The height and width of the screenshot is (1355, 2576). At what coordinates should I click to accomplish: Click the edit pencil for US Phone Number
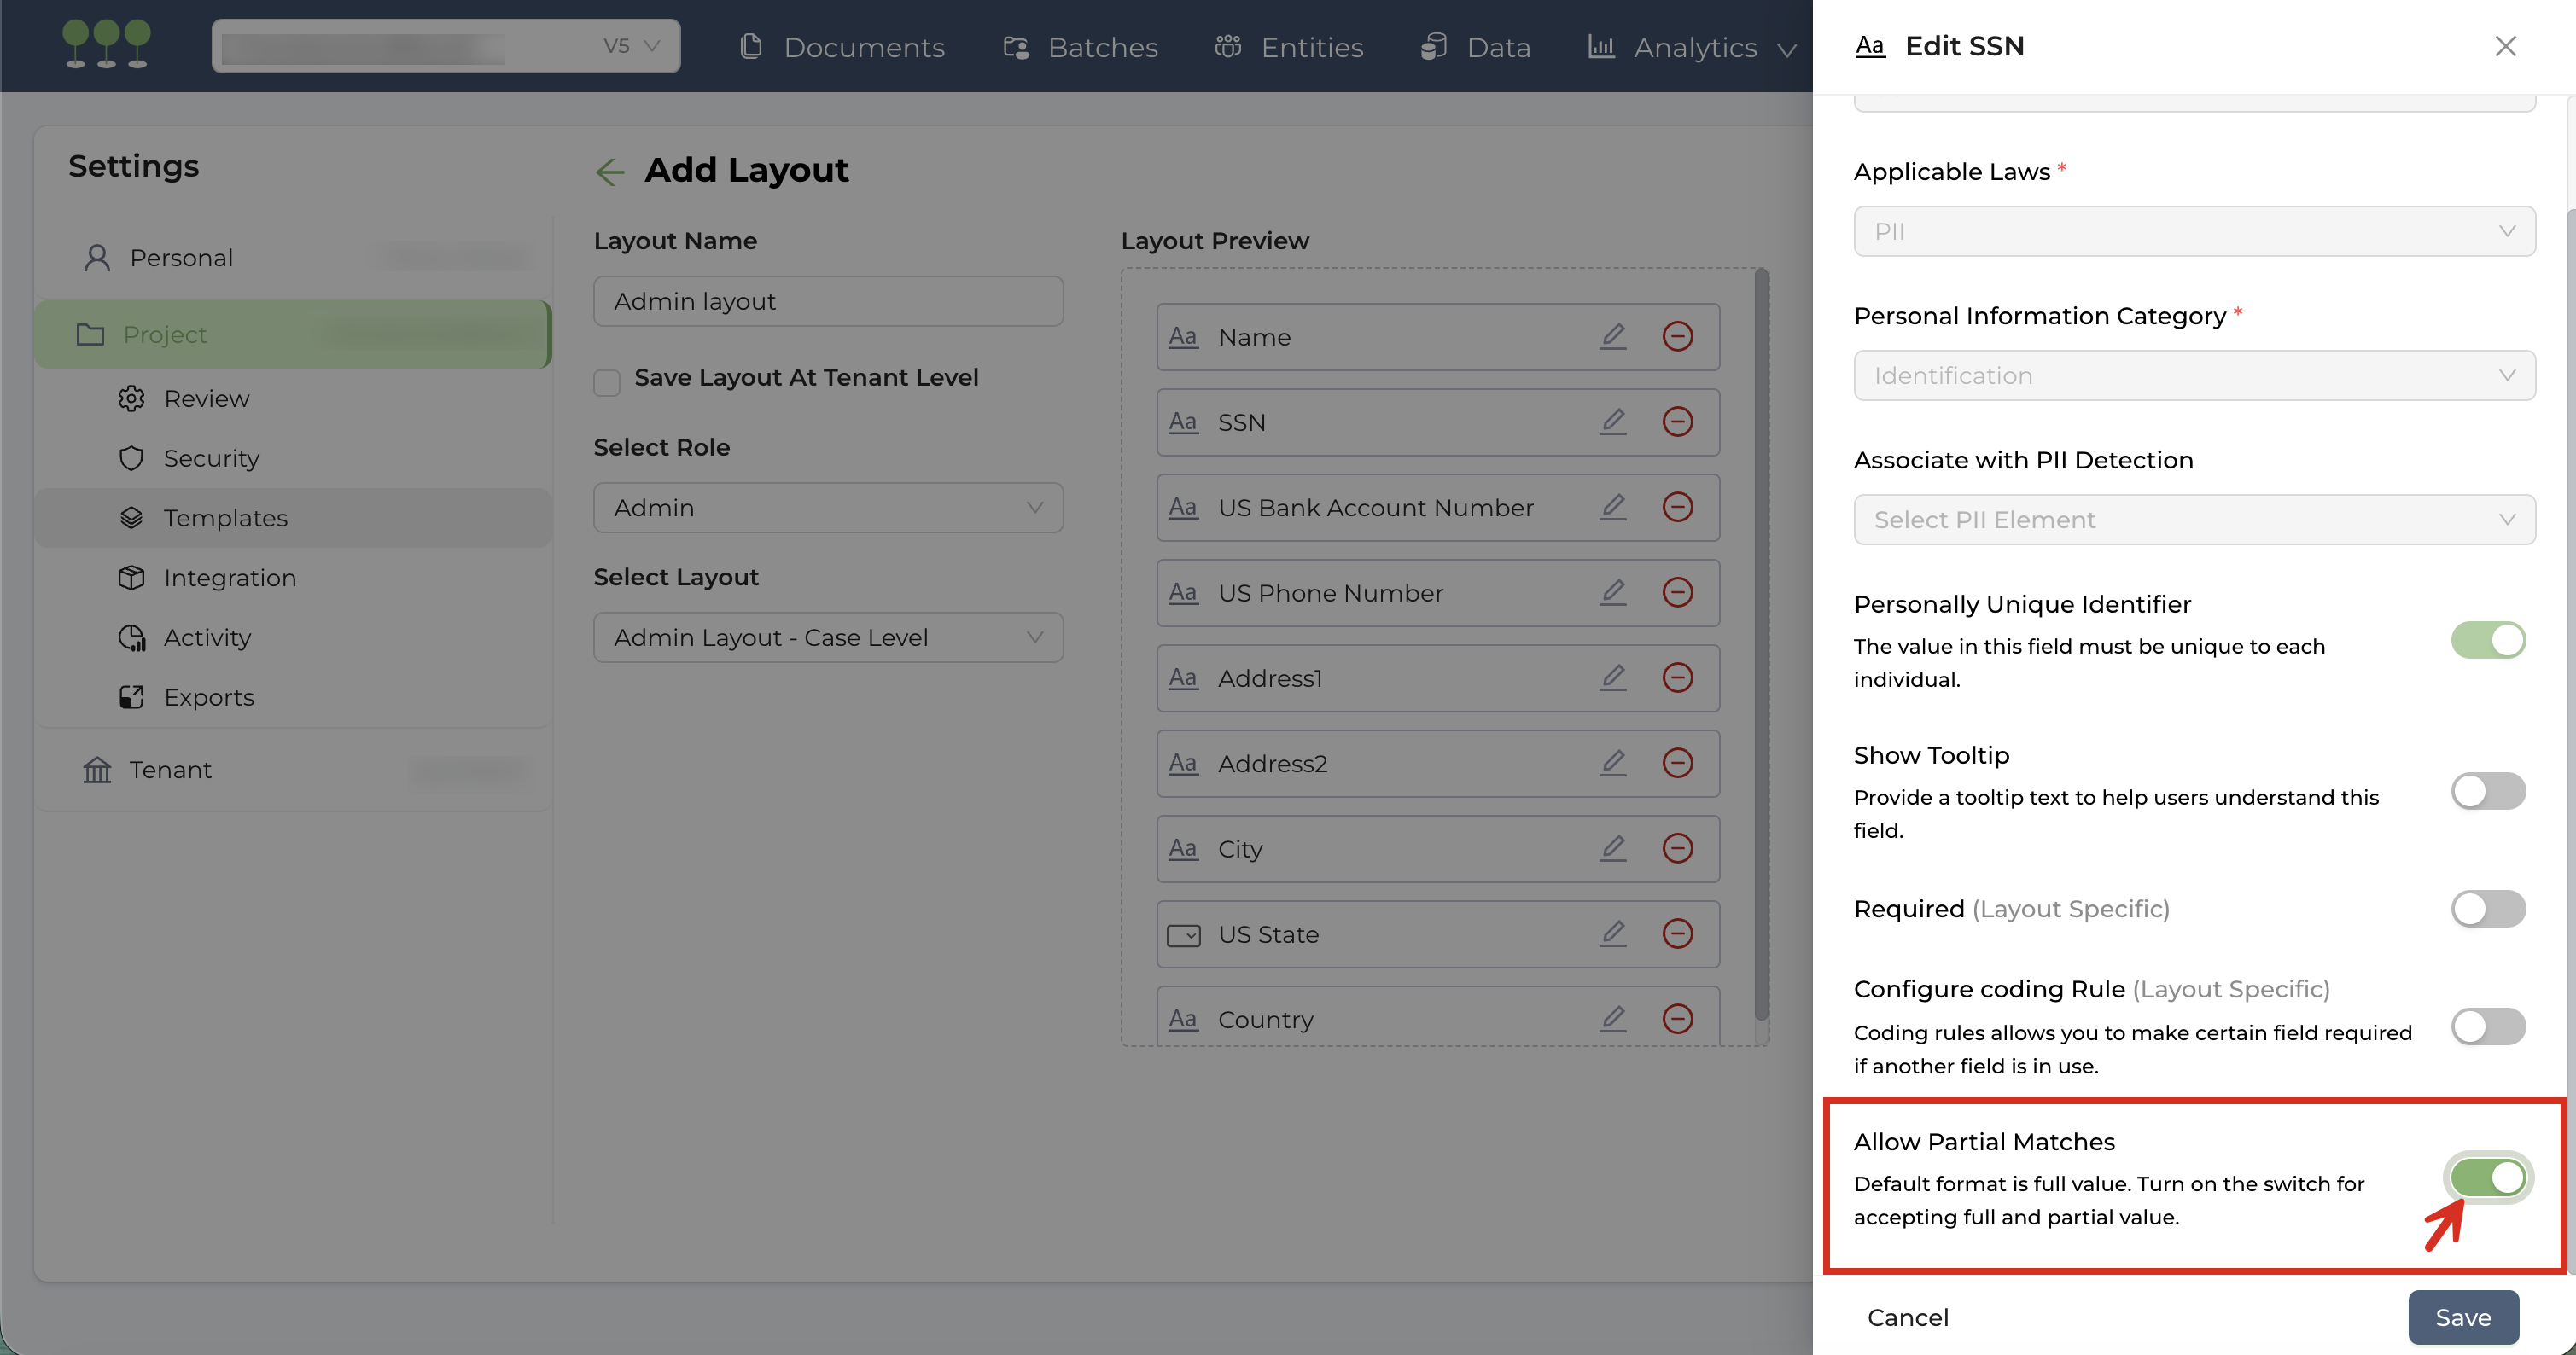1613,592
